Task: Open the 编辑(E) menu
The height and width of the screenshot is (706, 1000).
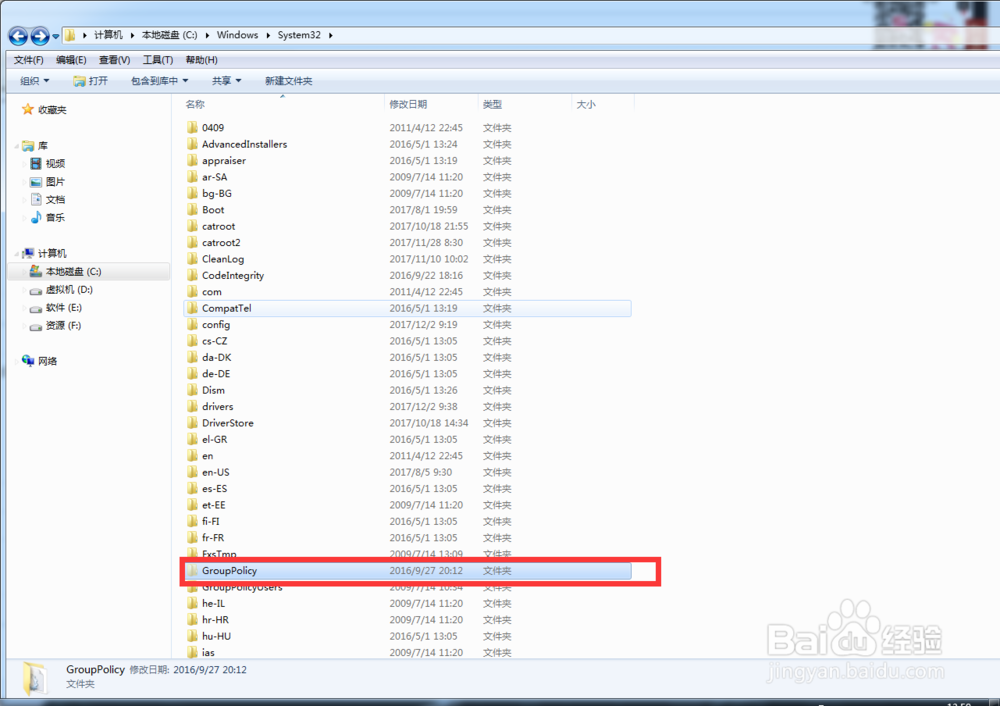Action: 71,60
